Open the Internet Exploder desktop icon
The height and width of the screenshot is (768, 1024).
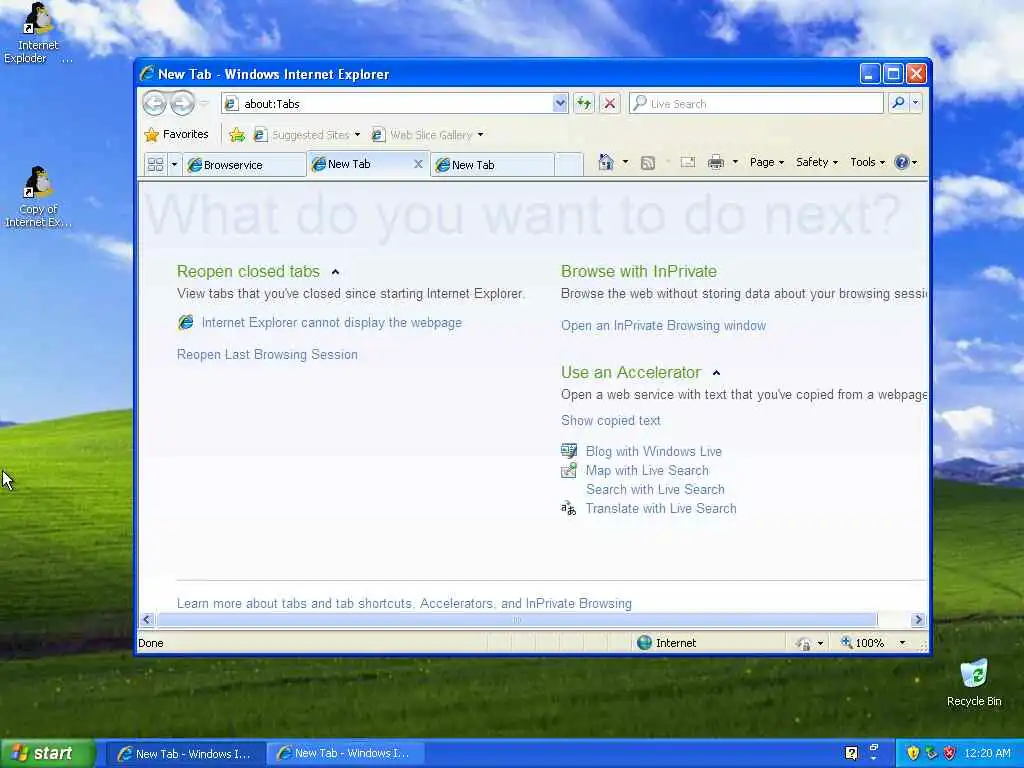tap(38, 33)
